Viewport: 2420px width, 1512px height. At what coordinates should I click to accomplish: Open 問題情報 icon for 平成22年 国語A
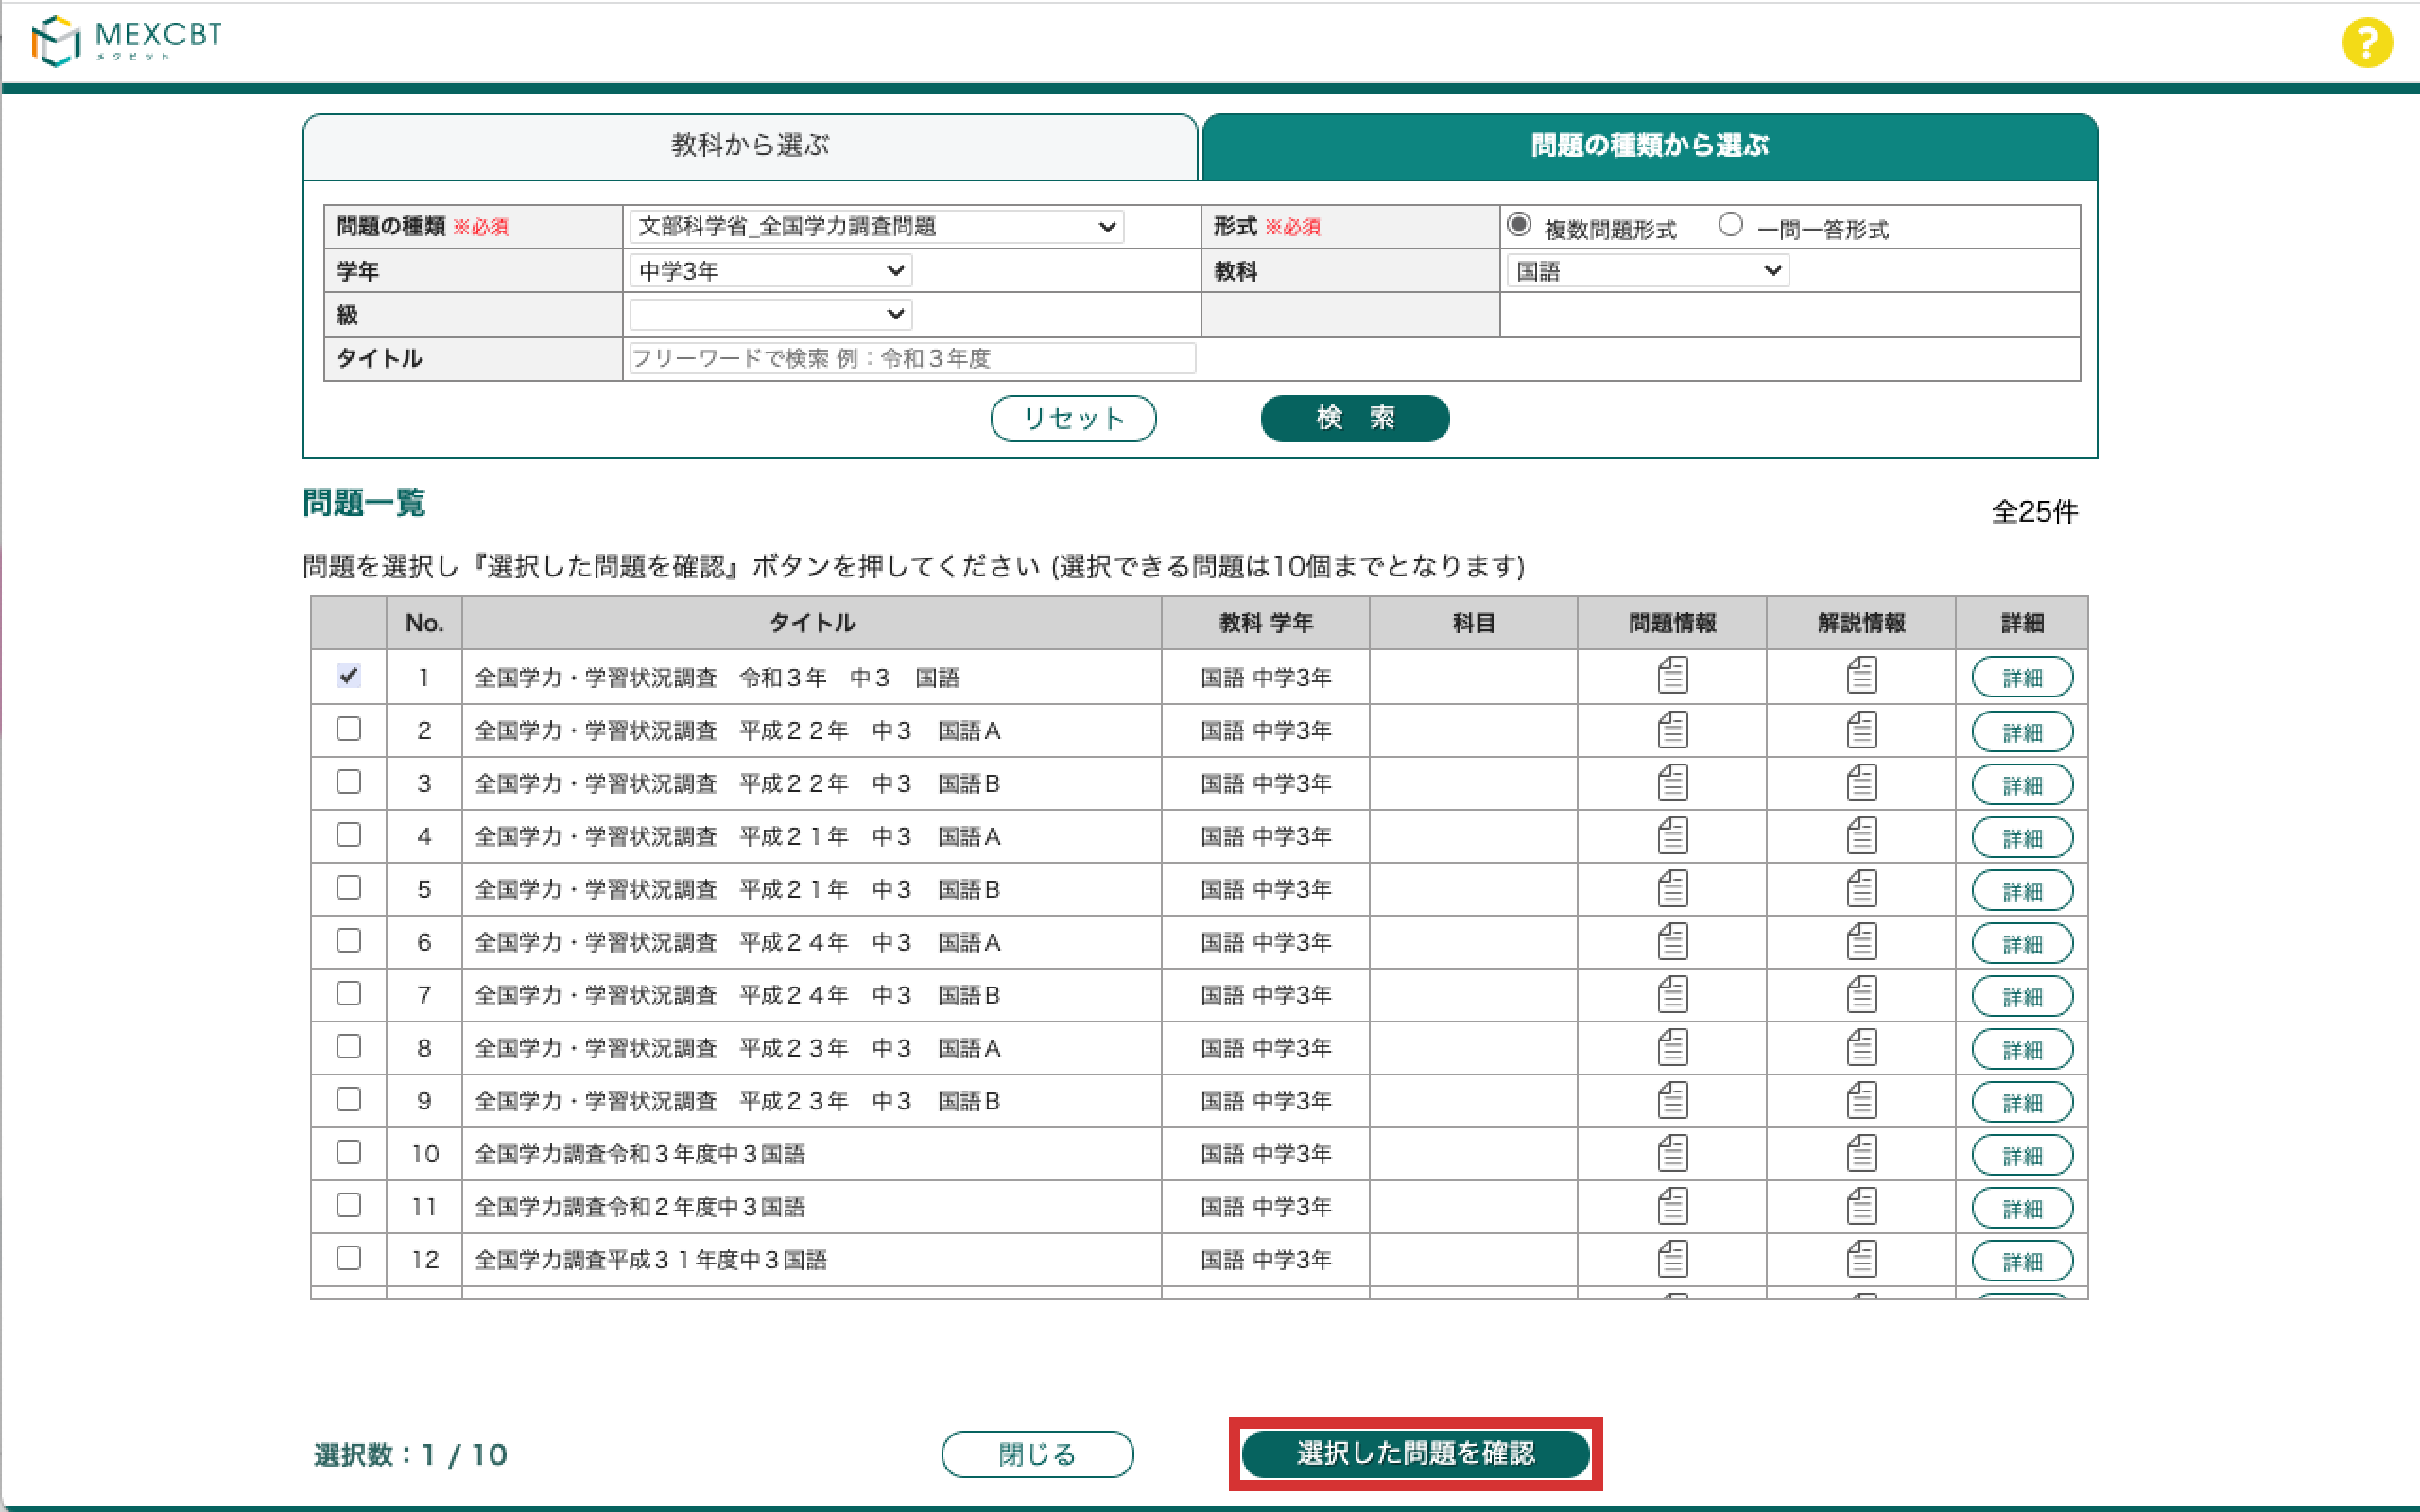[1672, 729]
